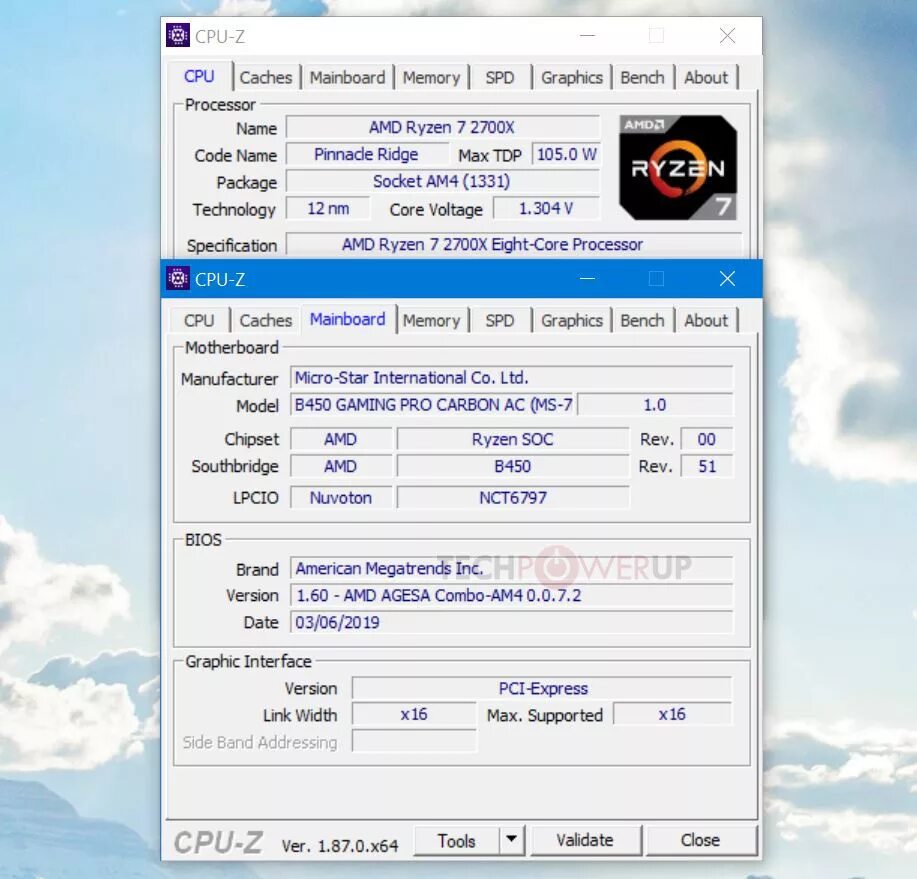Select About tab in back CPU-Z window
Viewport: 917px width, 879px height.
click(706, 77)
